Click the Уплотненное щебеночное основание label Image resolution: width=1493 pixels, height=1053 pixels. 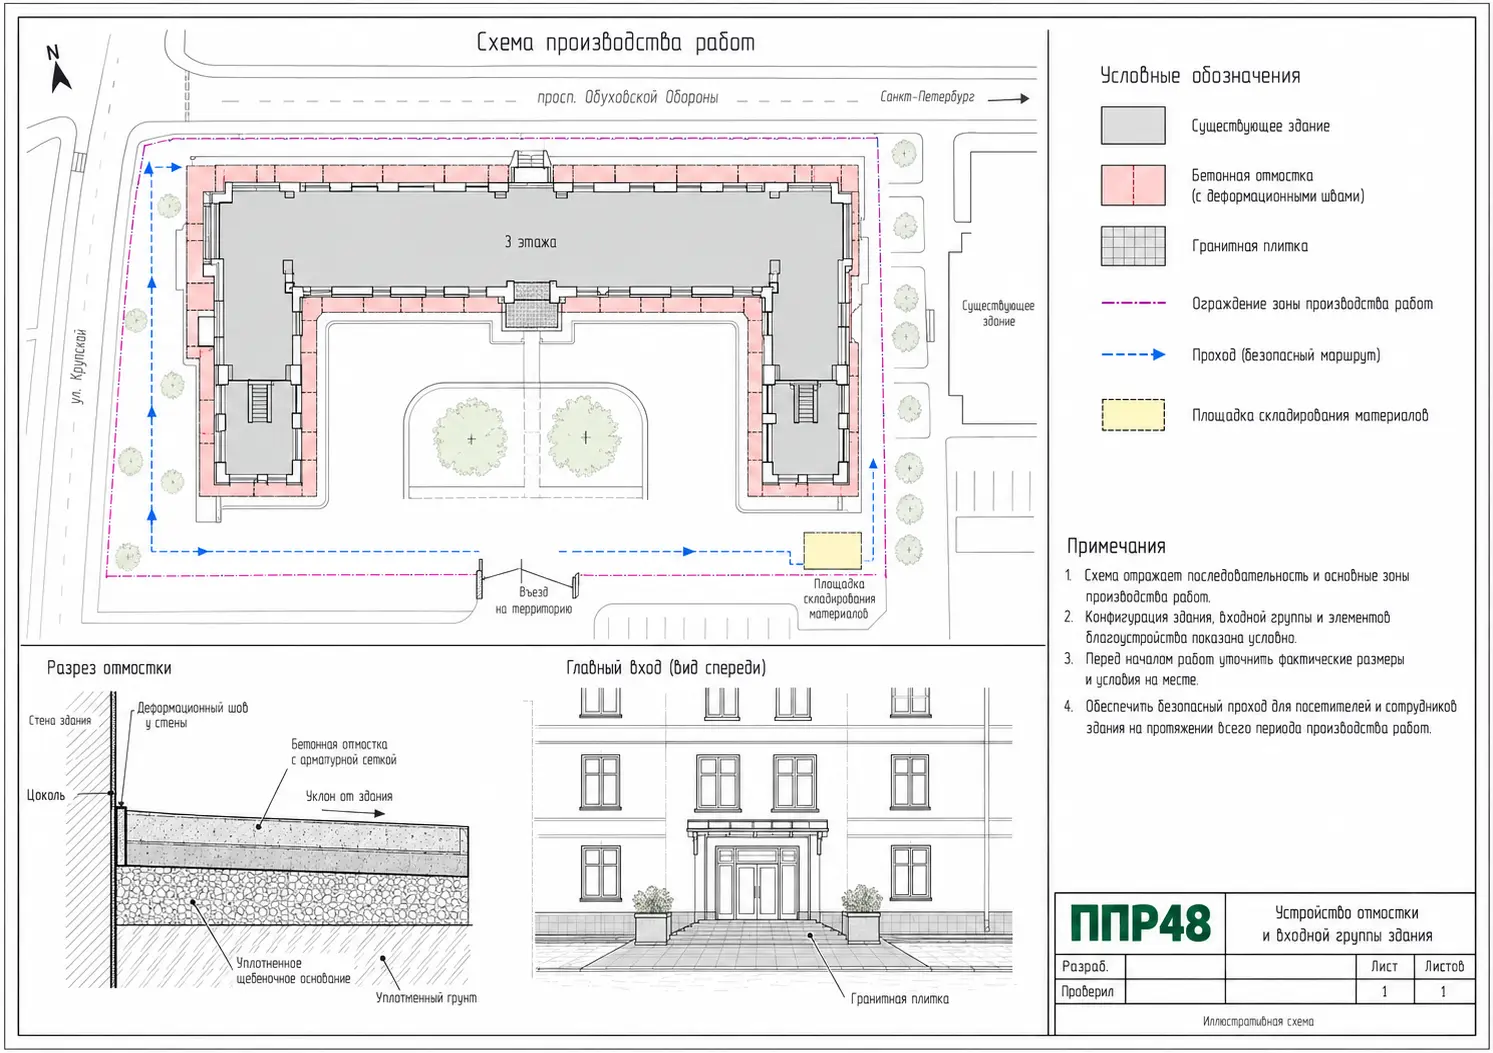pyautogui.click(x=293, y=971)
